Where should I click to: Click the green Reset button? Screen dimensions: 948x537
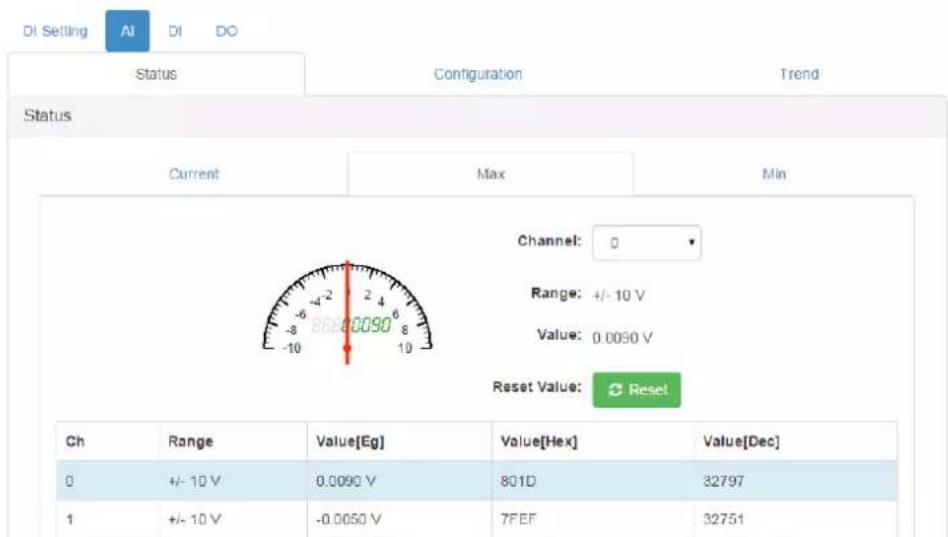click(x=637, y=390)
